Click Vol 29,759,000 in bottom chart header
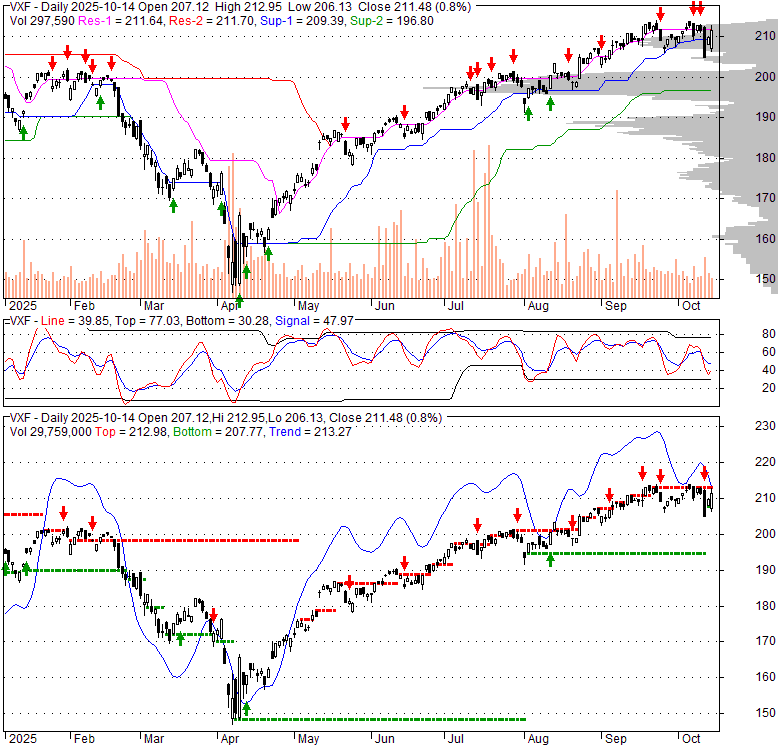Viewport: 780px width, 745px height. pyautogui.click(x=51, y=432)
